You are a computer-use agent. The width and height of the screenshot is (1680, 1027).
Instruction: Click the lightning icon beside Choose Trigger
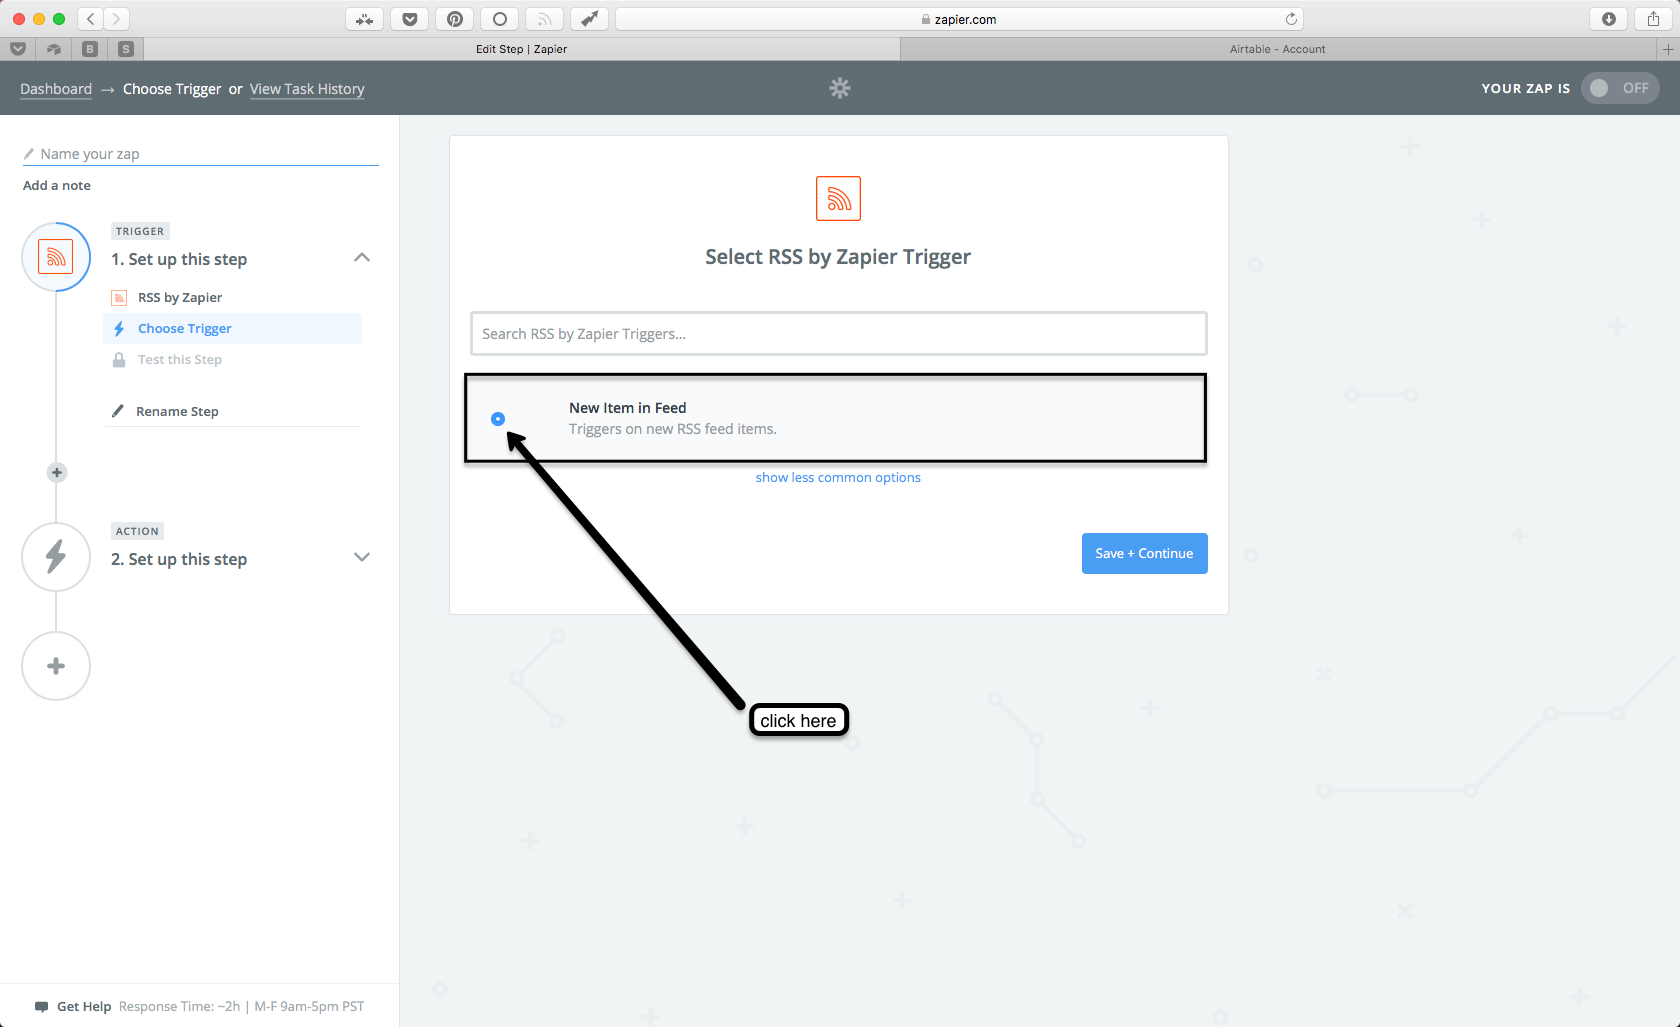tap(119, 329)
